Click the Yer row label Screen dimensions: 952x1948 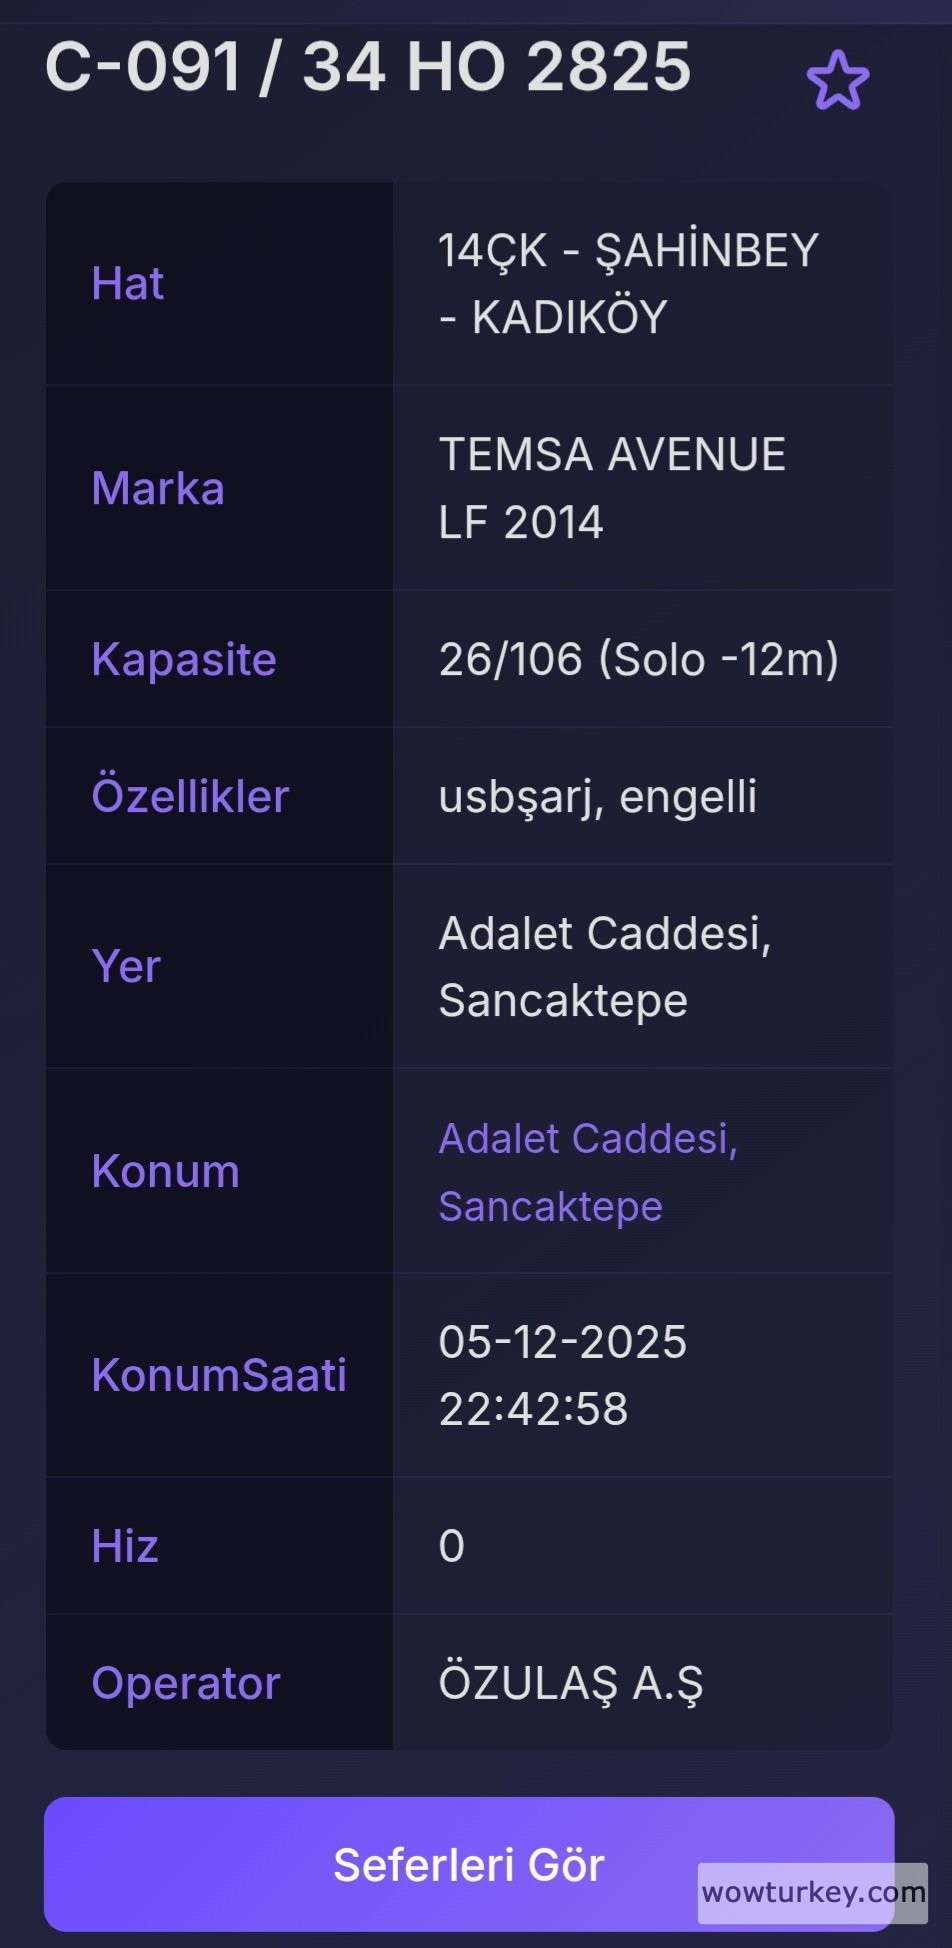click(x=126, y=967)
